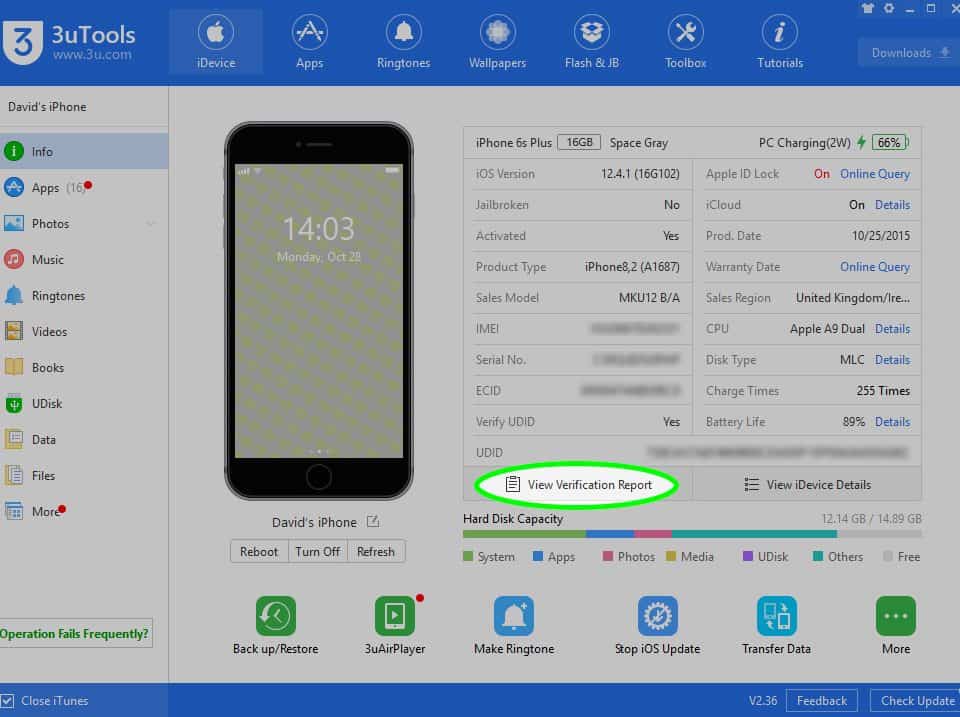Click the 16GB capacity badge
This screenshot has width=960, height=717.
[579, 143]
